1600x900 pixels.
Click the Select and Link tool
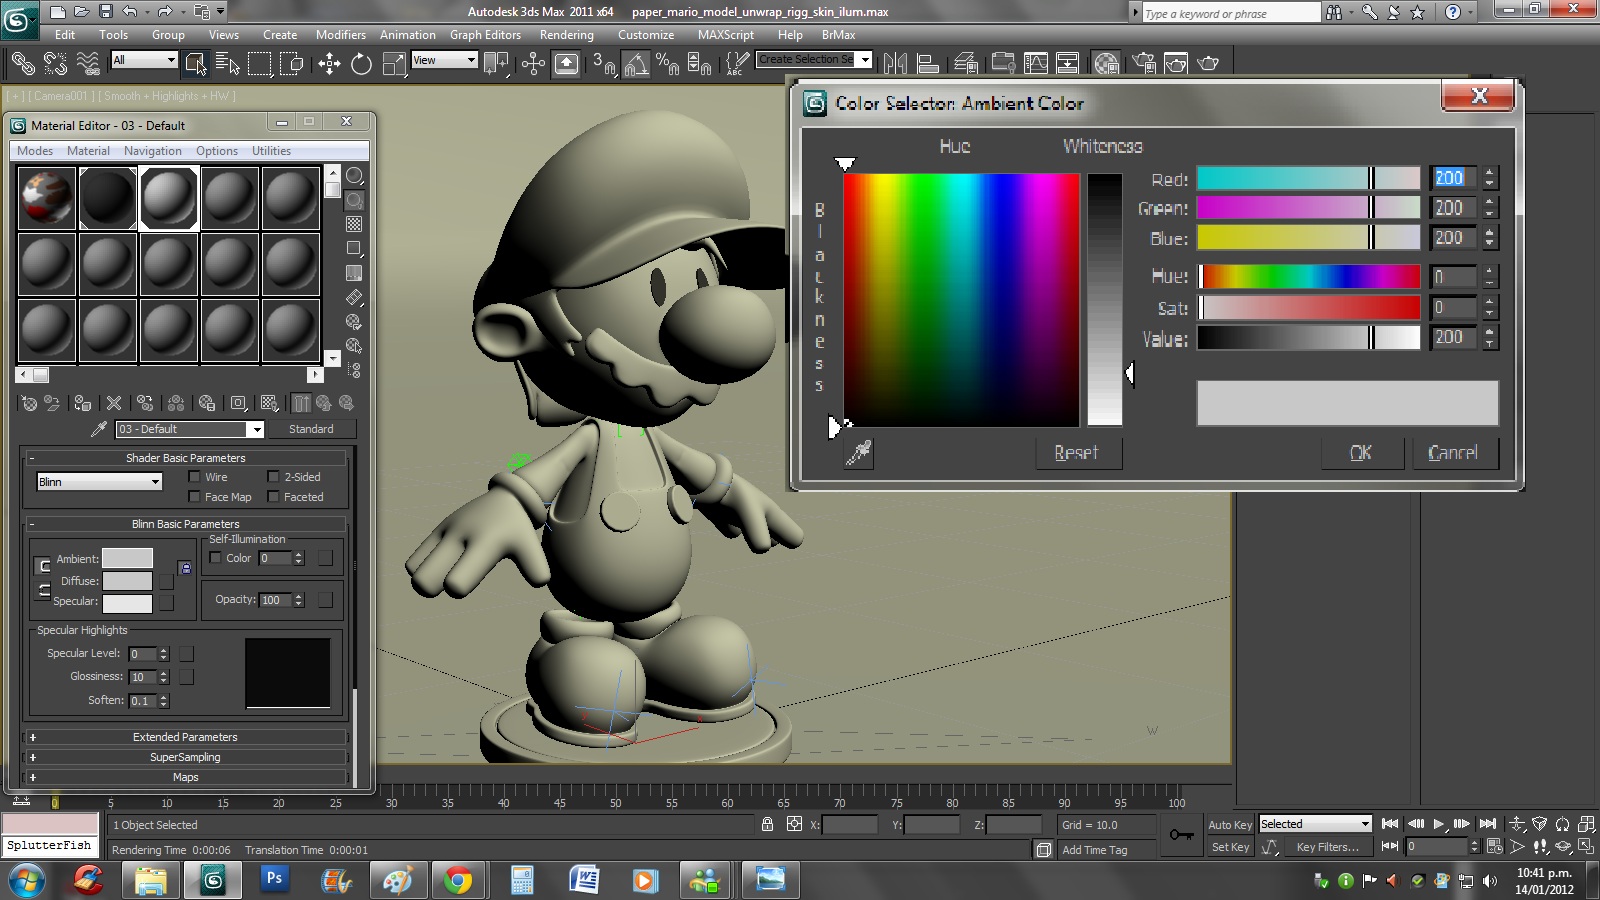(x=23, y=64)
